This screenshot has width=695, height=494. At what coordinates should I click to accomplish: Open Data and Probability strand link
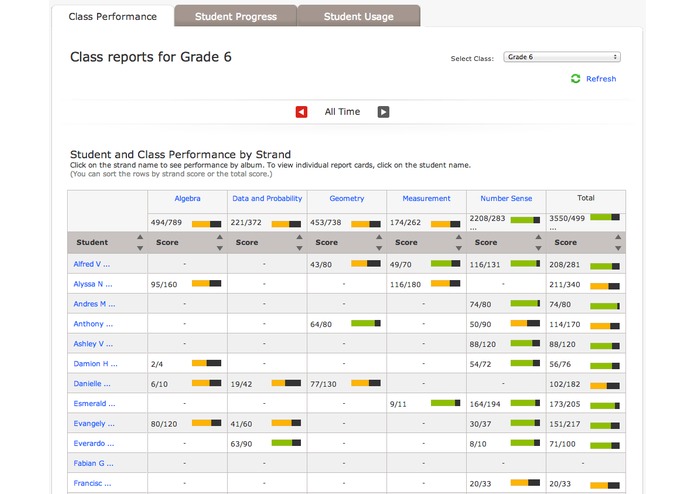(x=267, y=198)
